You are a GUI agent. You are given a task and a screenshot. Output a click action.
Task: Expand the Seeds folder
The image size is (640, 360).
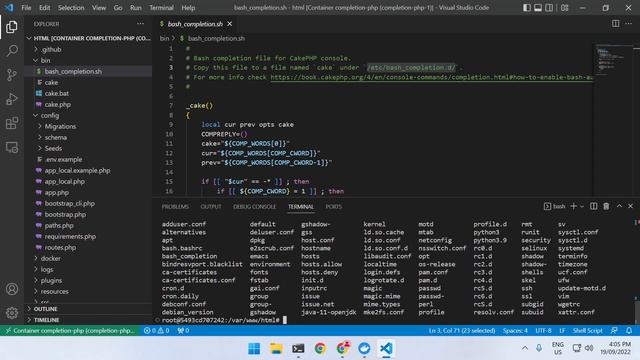coord(88,149)
